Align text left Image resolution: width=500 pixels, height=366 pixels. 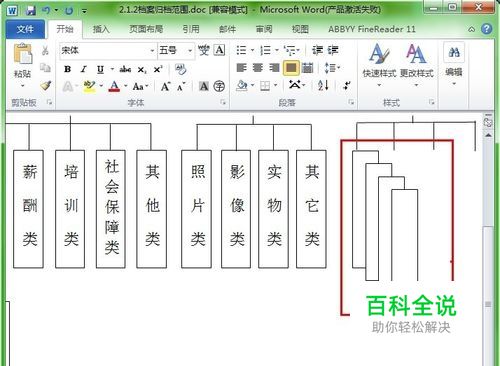click(x=241, y=68)
